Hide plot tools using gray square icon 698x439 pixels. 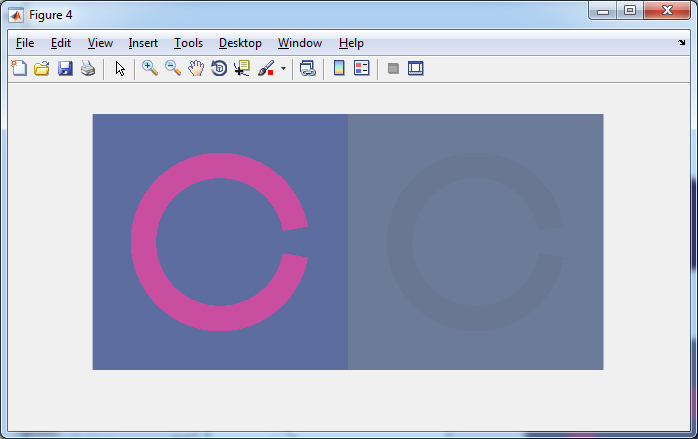(x=393, y=69)
